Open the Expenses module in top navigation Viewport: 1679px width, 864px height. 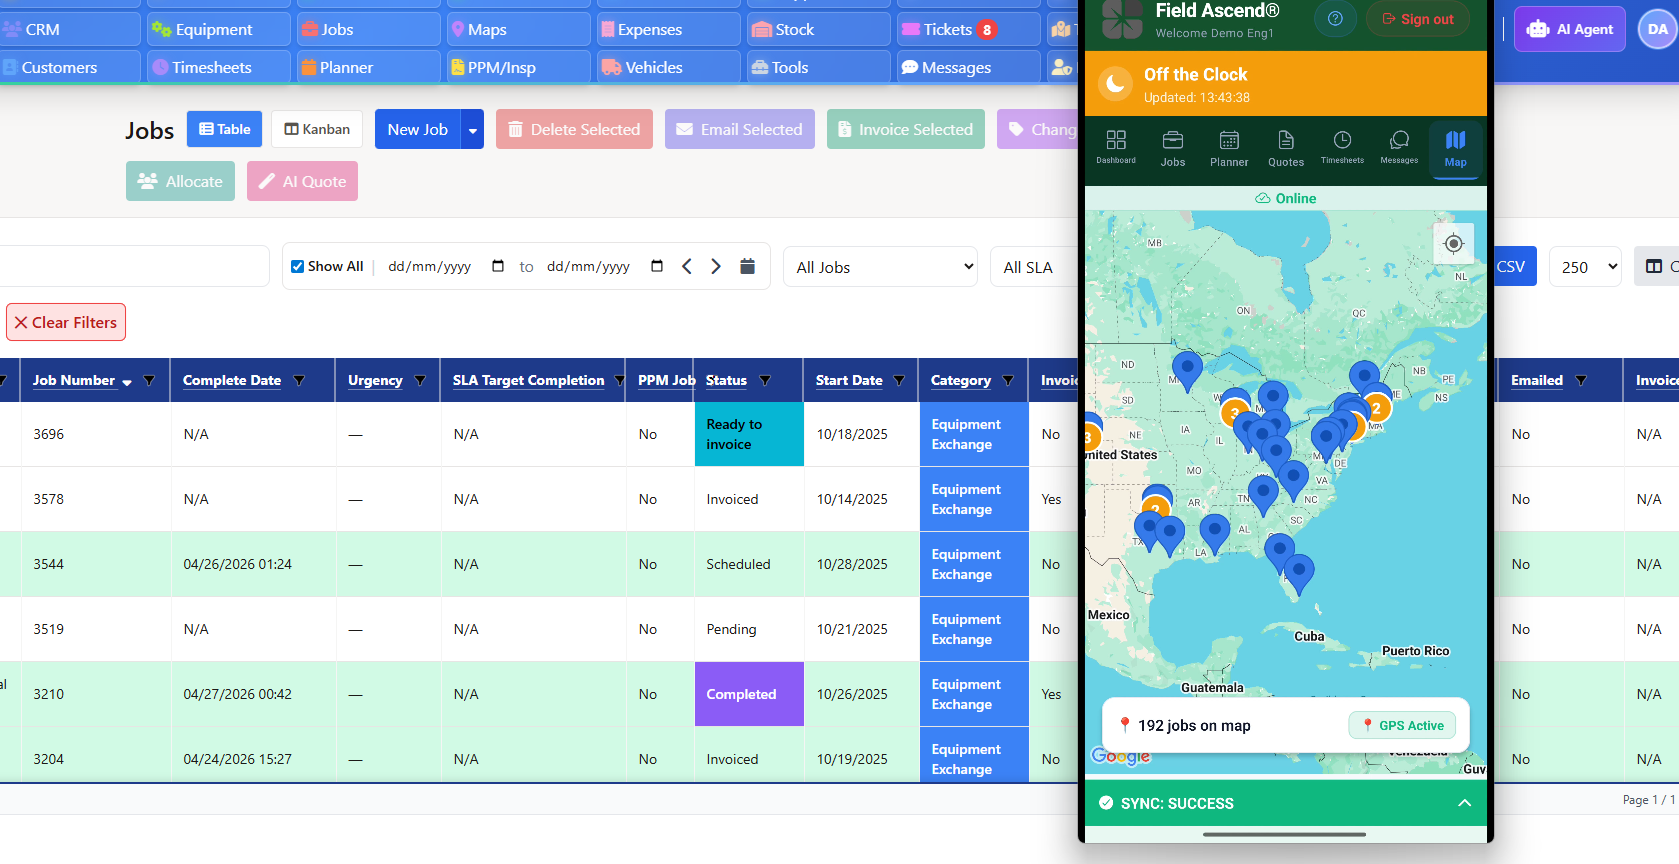tap(668, 29)
